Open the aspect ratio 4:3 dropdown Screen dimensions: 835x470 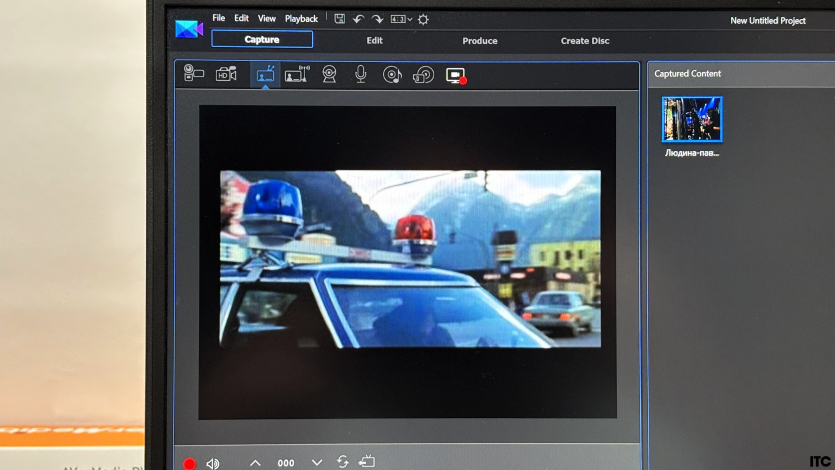tap(401, 19)
